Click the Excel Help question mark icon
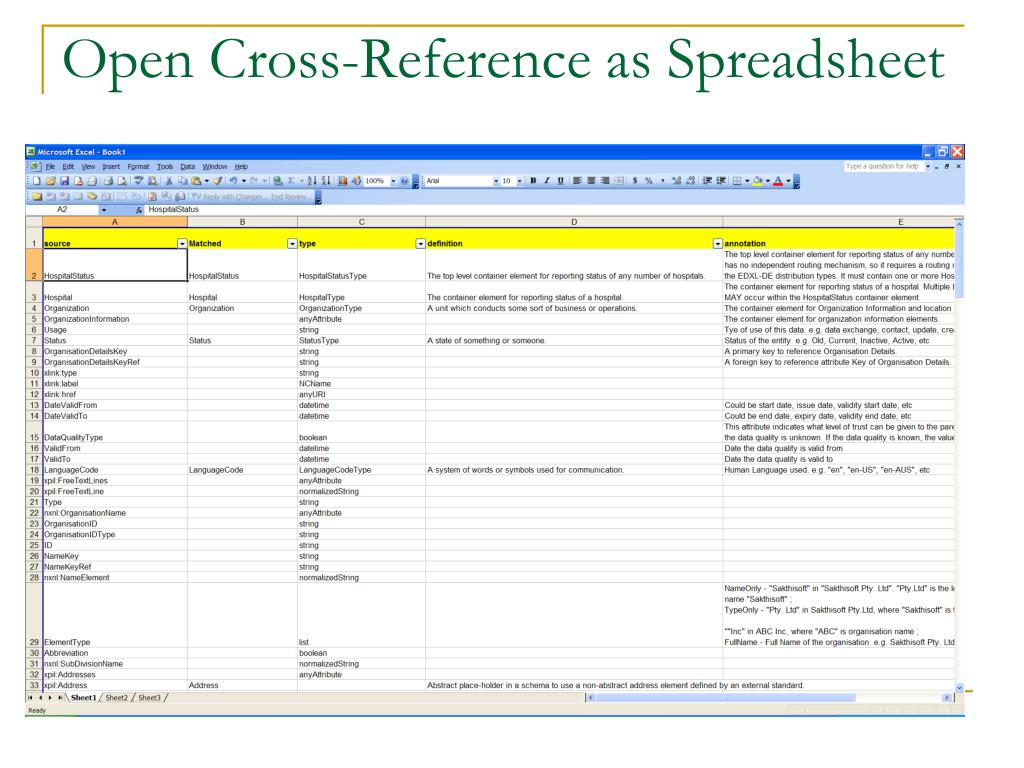The image size is (1024, 768). click(404, 181)
